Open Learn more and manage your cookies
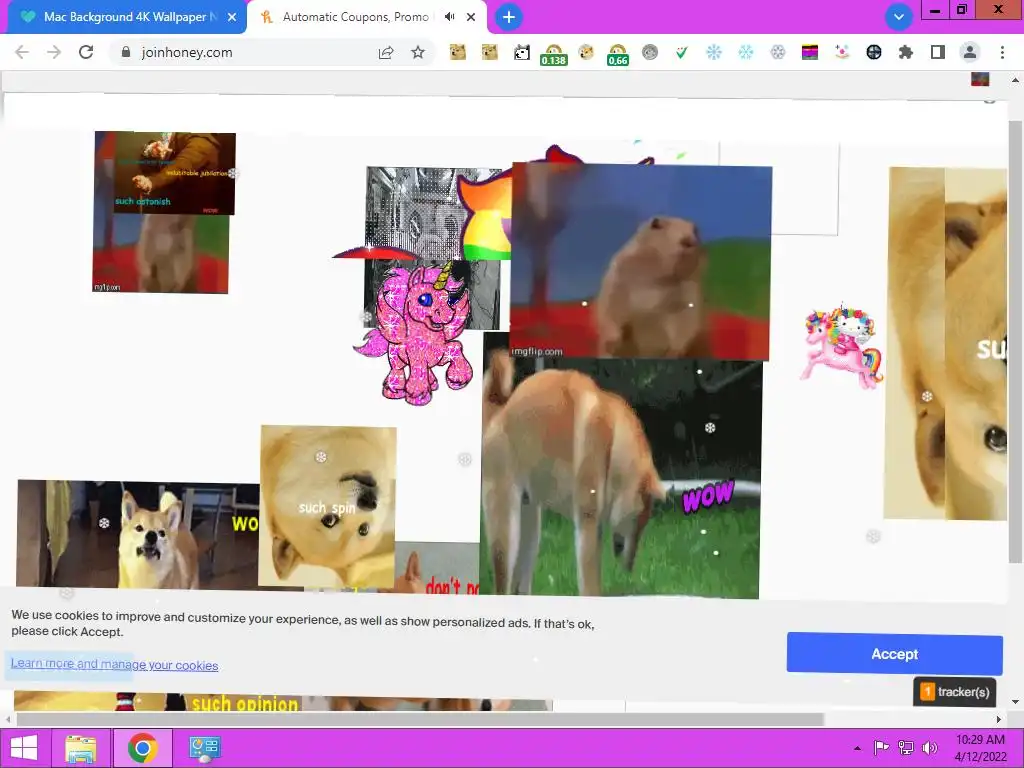 (114, 664)
